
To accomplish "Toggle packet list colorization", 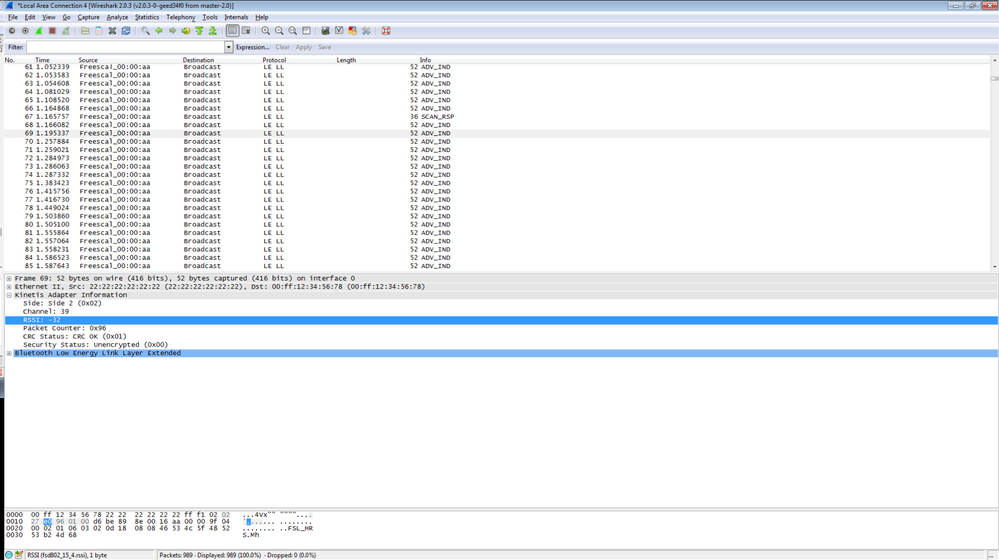I will coord(233,31).
